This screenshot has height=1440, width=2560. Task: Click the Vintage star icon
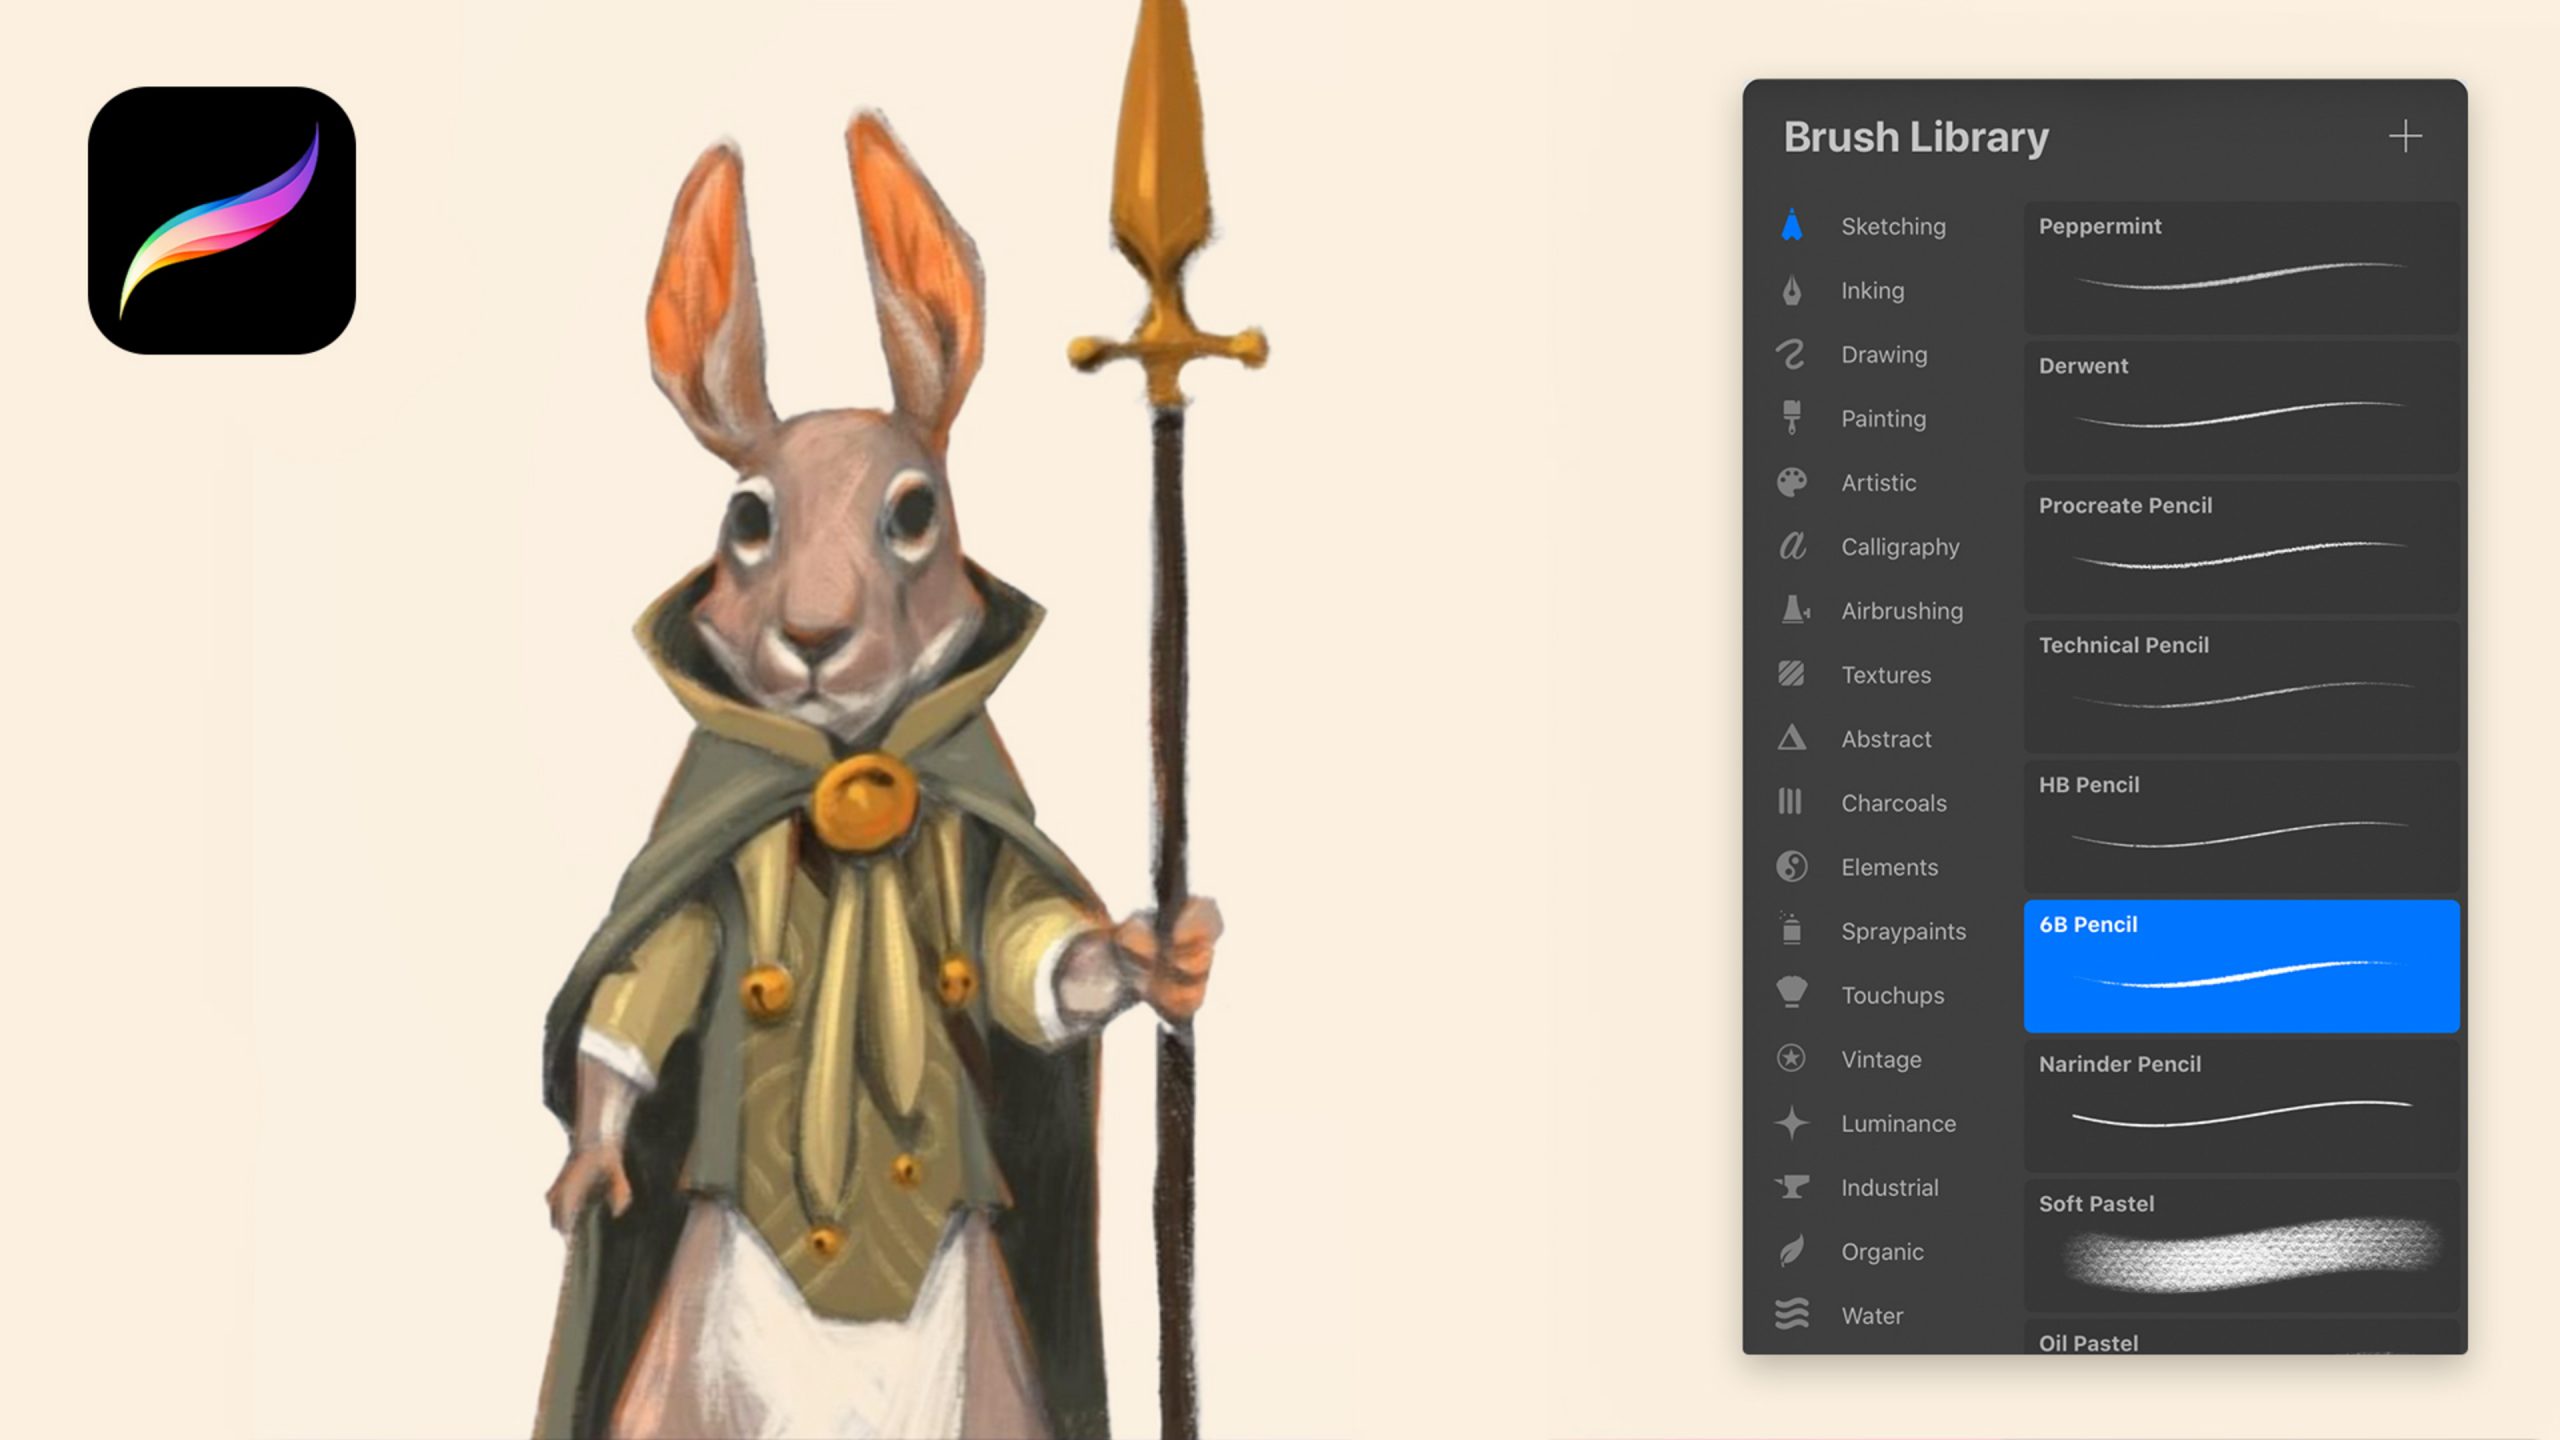1791,1058
